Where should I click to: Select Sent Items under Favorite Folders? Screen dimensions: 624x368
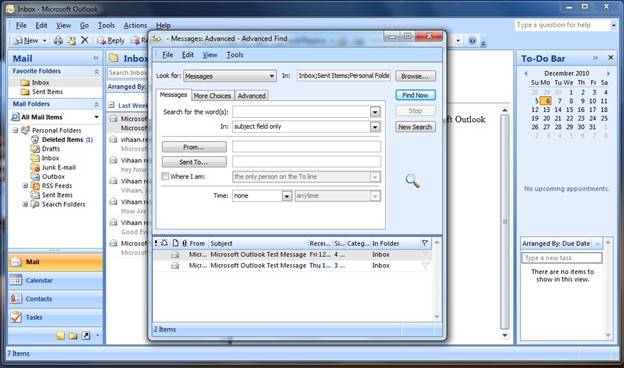(47, 92)
